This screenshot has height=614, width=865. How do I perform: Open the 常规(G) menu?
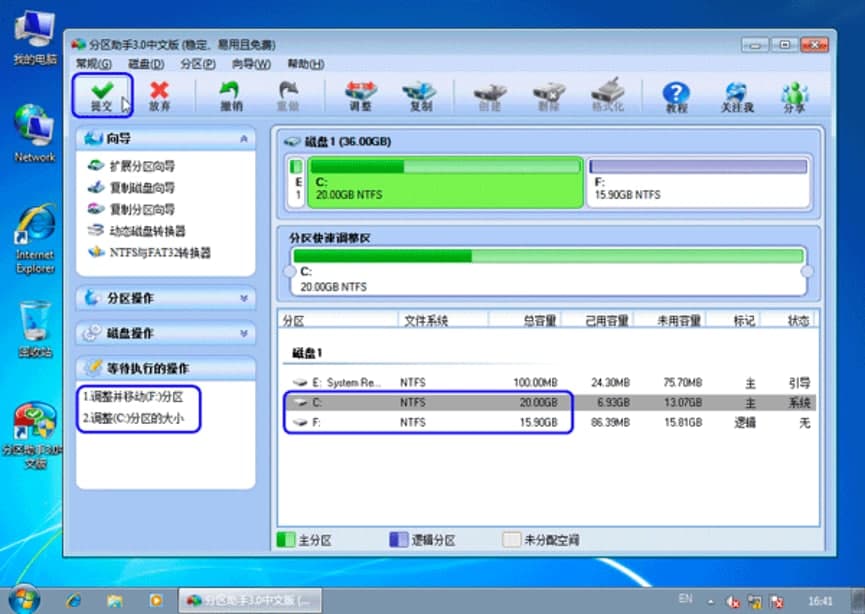(x=93, y=64)
